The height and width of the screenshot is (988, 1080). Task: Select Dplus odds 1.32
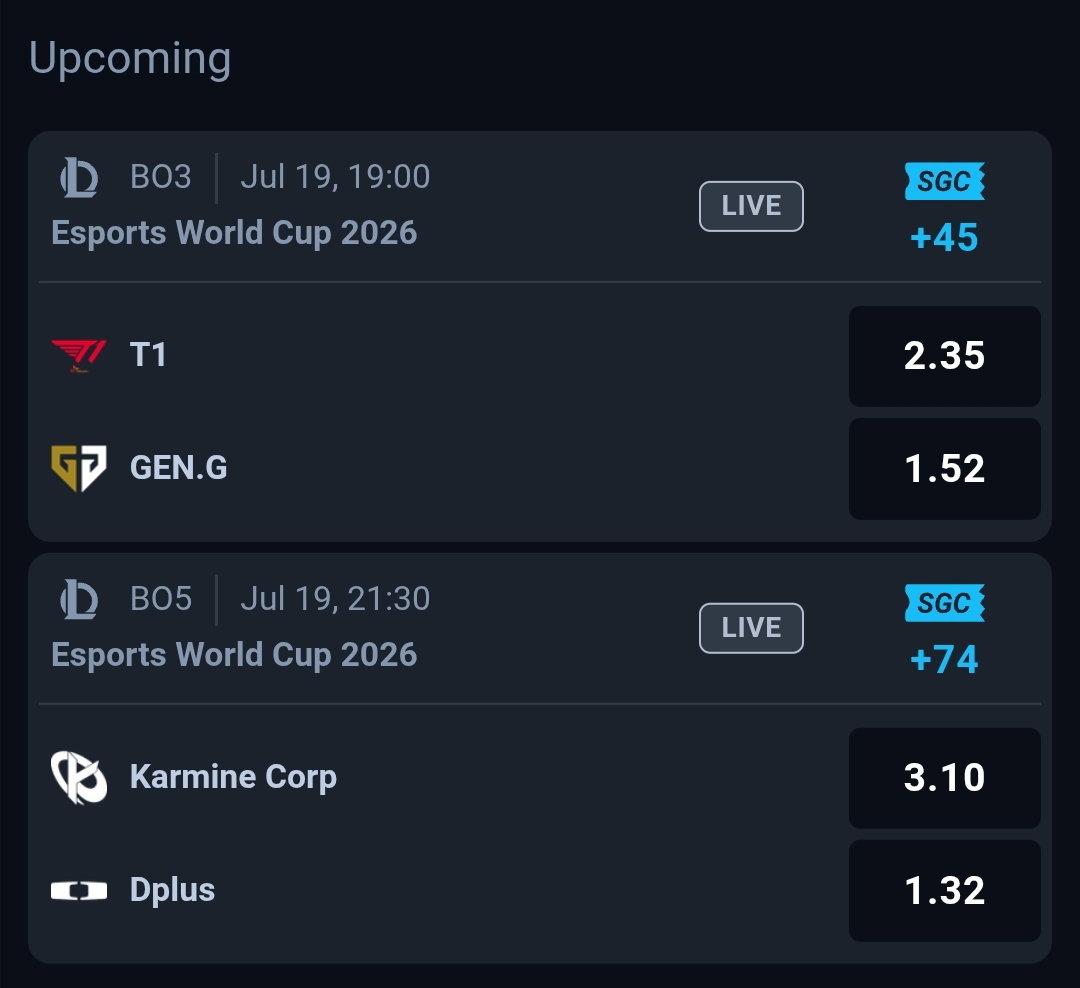click(x=944, y=890)
